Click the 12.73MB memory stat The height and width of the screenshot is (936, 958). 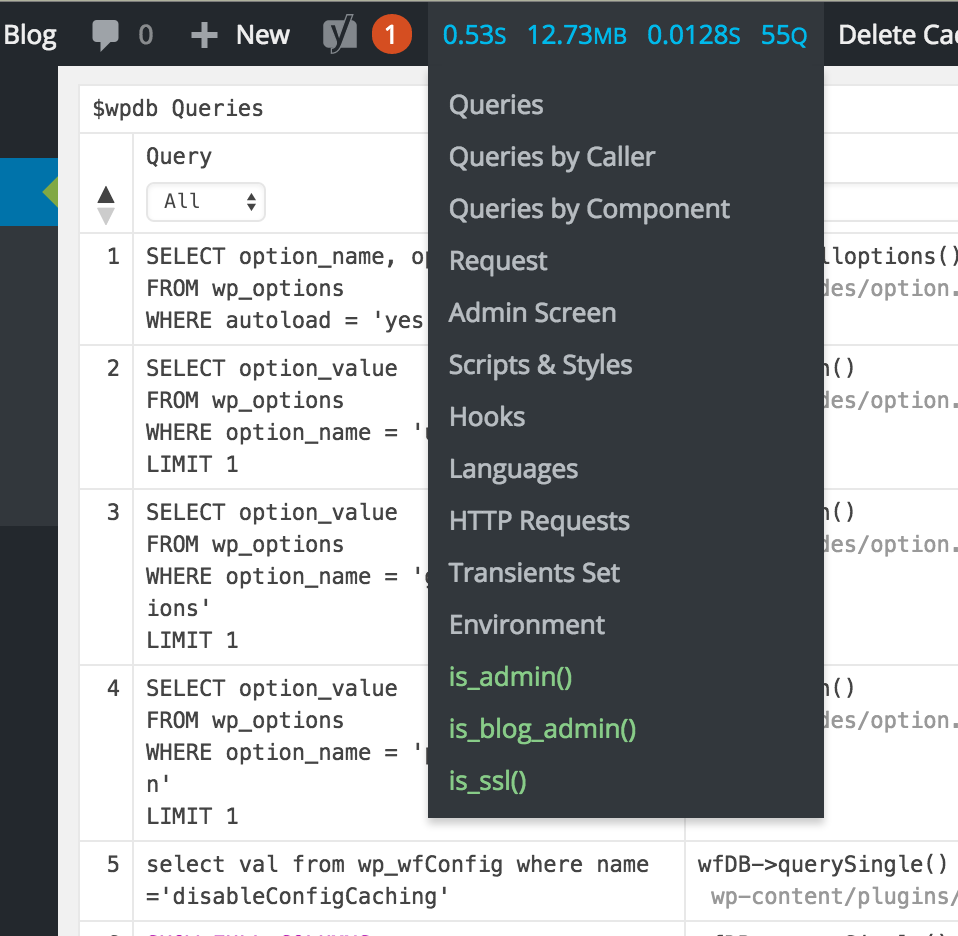577,35
